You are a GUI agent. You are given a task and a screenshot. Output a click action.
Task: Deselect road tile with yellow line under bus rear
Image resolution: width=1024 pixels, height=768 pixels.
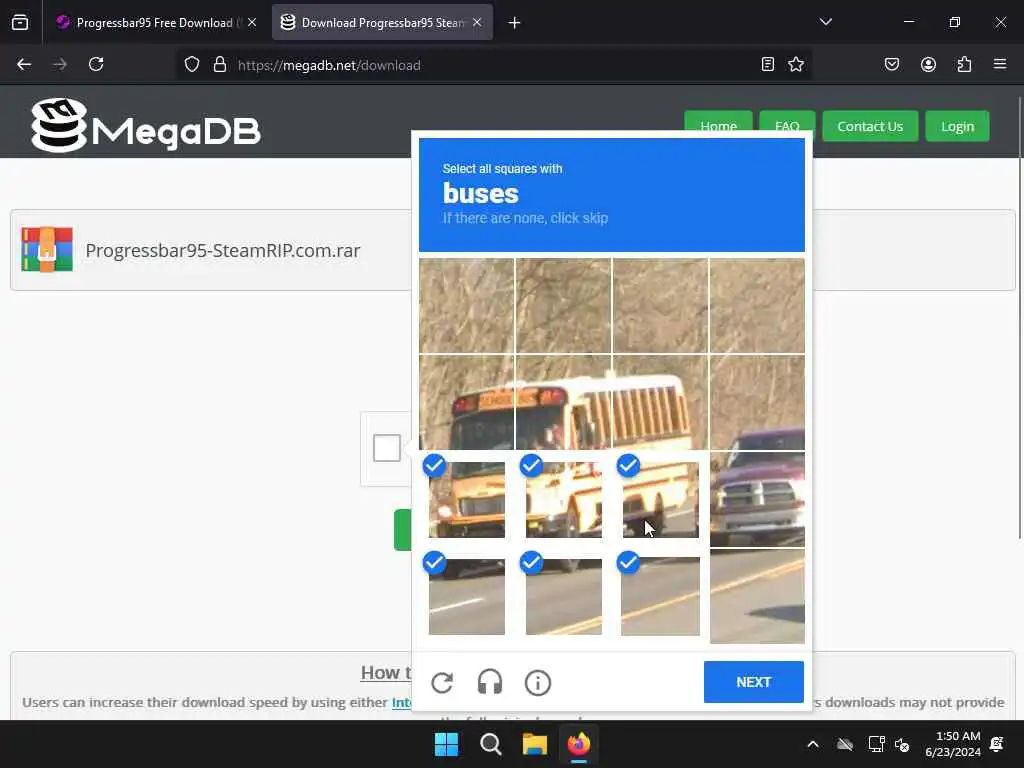(x=660, y=596)
